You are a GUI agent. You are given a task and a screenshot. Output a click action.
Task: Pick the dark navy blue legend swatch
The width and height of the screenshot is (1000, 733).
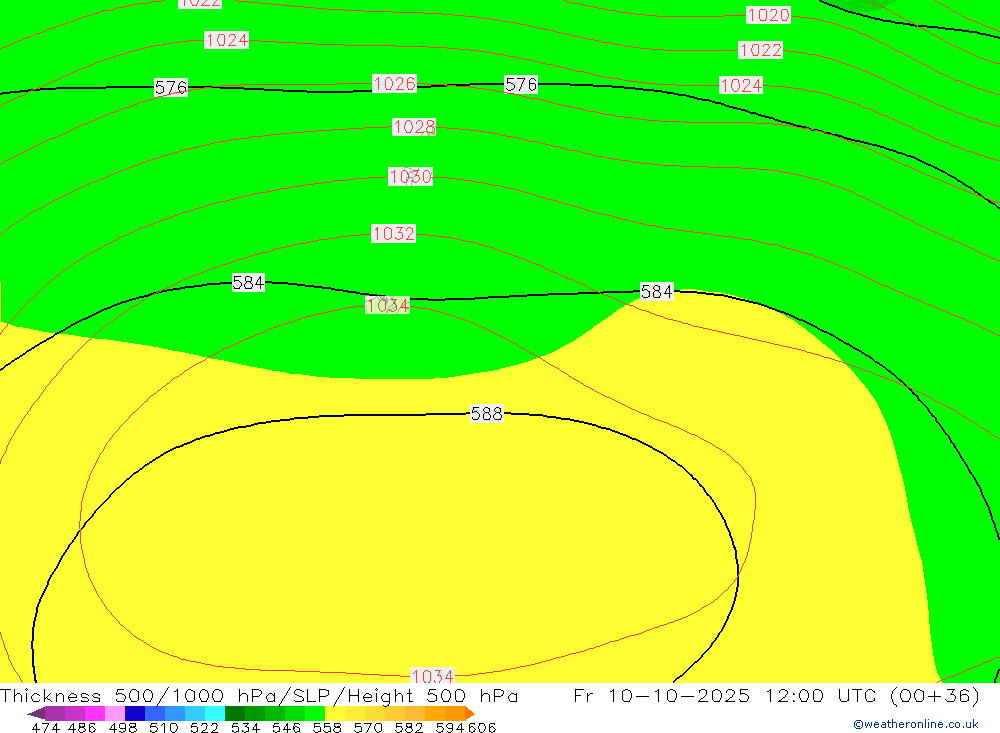[135, 713]
